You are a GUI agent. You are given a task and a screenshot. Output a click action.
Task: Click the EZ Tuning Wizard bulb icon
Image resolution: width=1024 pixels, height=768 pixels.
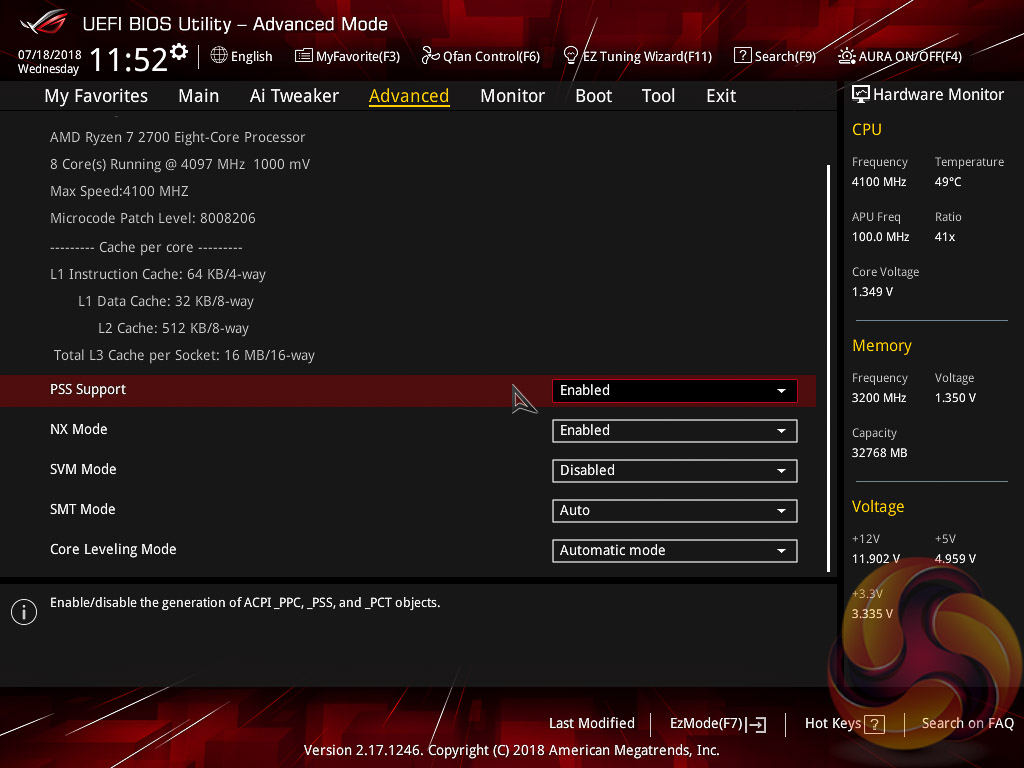571,56
